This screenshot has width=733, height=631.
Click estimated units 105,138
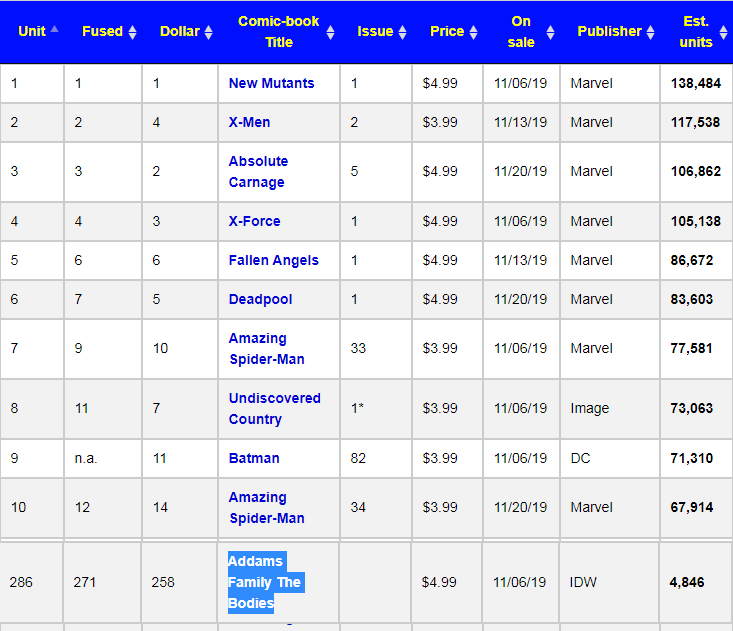click(696, 221)
